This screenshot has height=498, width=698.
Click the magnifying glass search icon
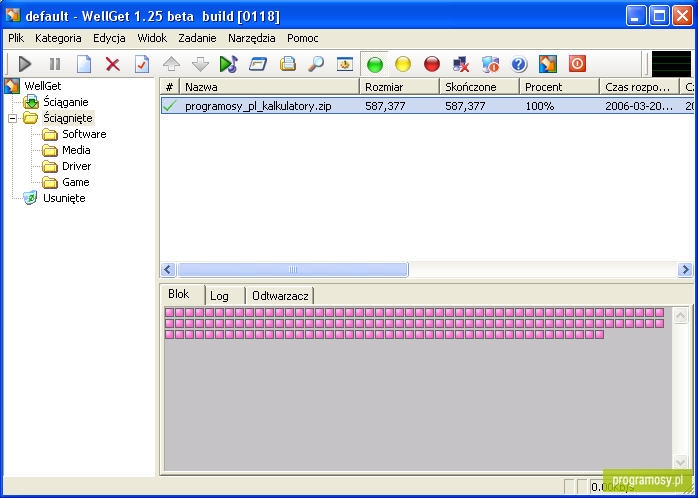click(316, 65)
